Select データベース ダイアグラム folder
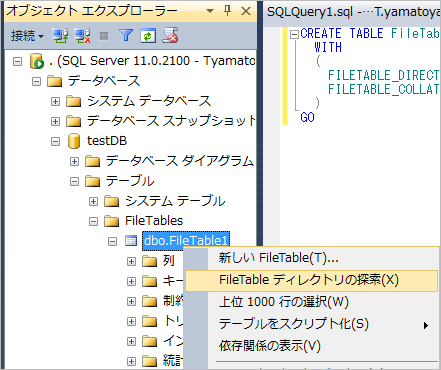Image resolution: width=441 pixels, height=370 pixels. [x=180, y=161]
